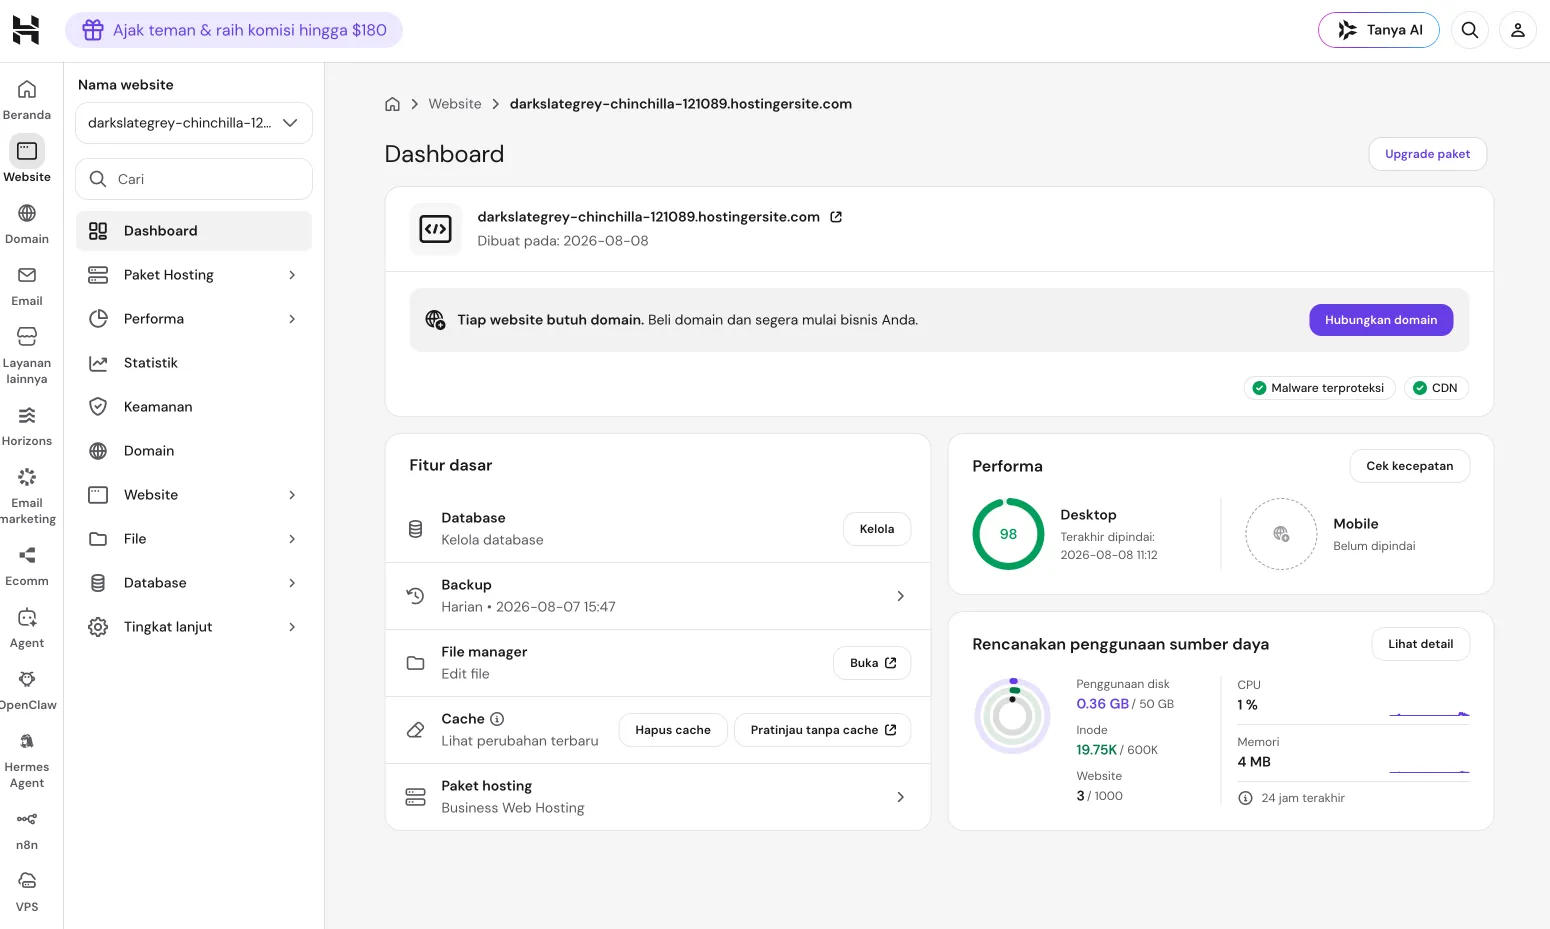Image resolution: width=1550 pixels, height=929 pixels.
Task: Open Keamanan in the sidebar
Action: click(194, 407)
